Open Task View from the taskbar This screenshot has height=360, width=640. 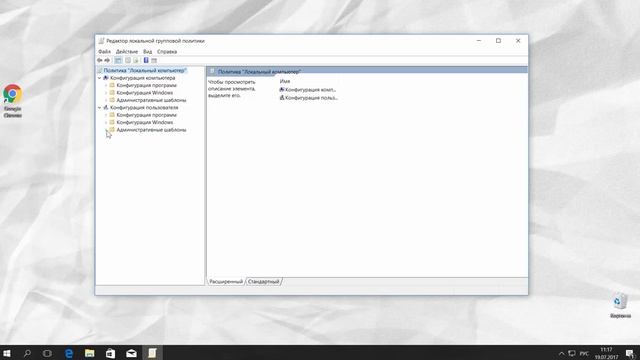pyautogui.click(x=47, y=353)
